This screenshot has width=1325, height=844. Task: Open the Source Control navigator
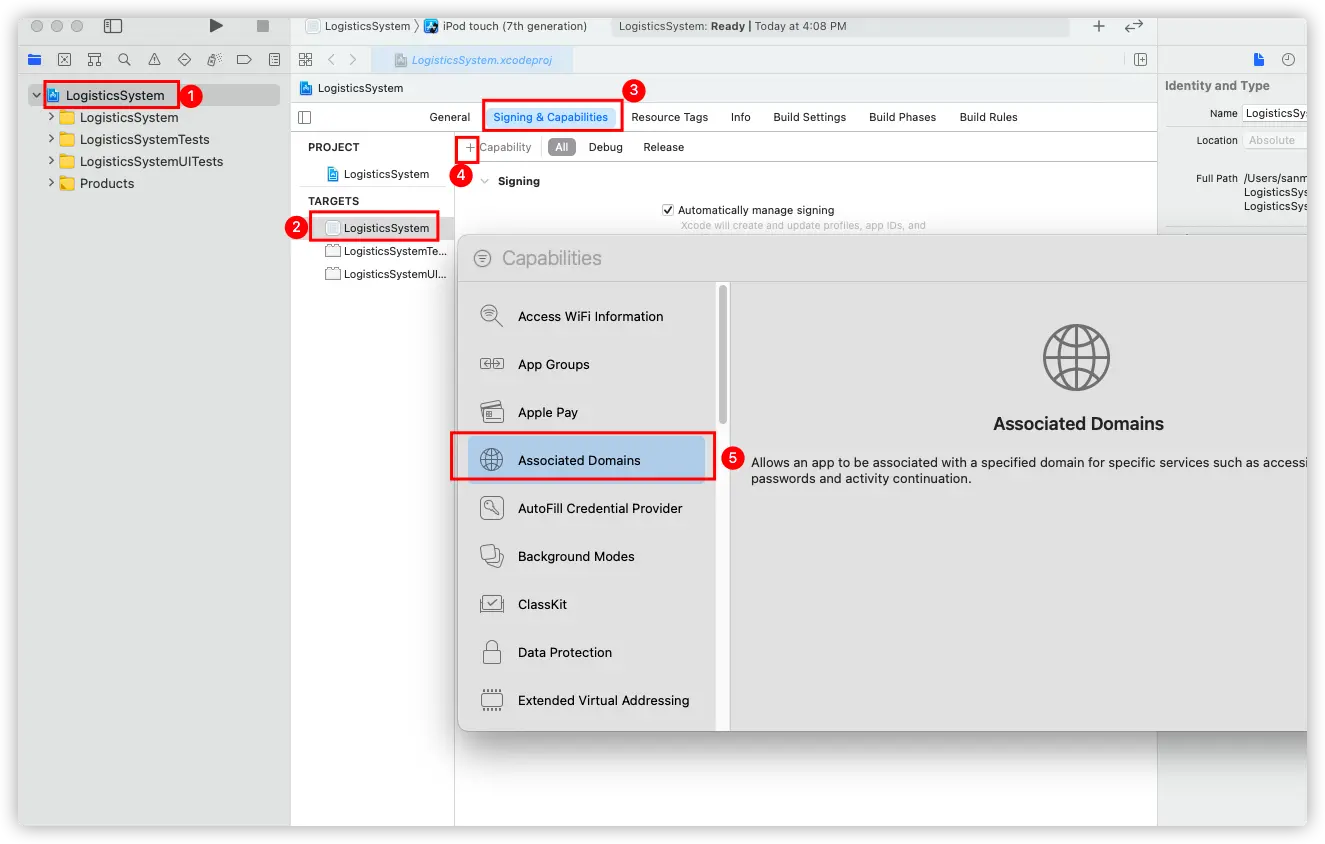pos(65,60)
